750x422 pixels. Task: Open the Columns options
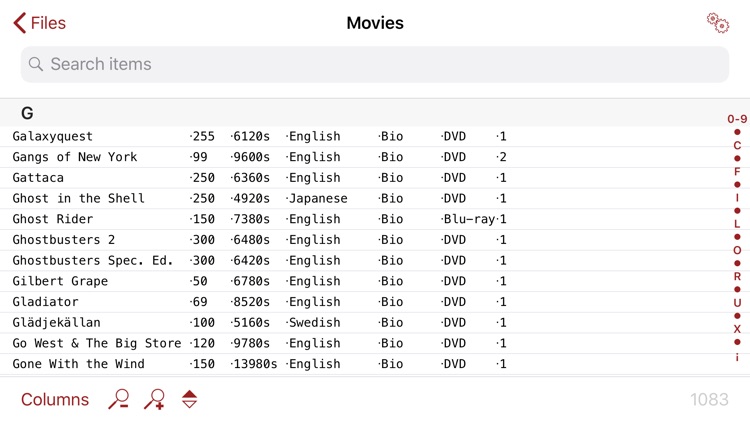pyautogui.click(x=55, y=400)
